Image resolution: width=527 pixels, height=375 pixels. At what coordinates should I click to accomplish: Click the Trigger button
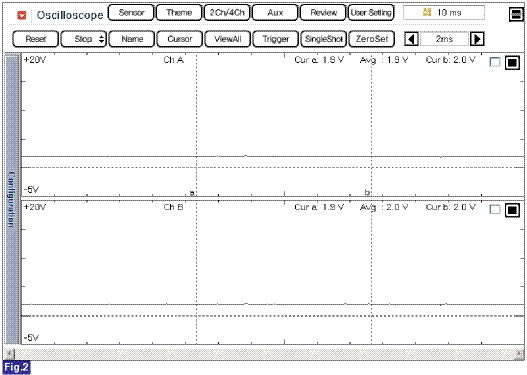276,39
